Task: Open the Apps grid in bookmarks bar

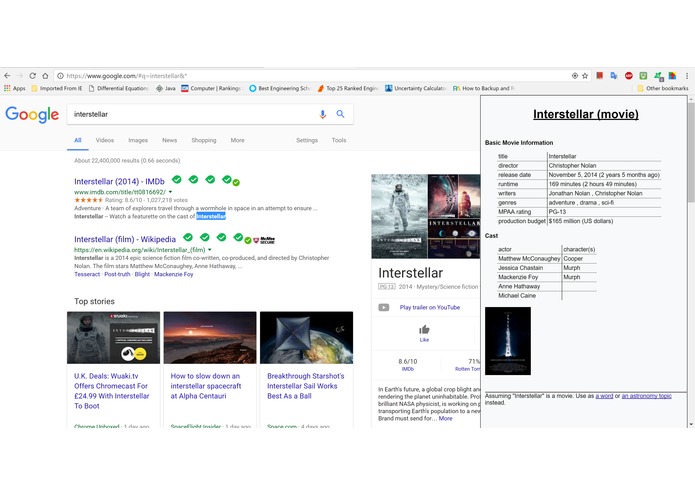Action: coord(15,88)
